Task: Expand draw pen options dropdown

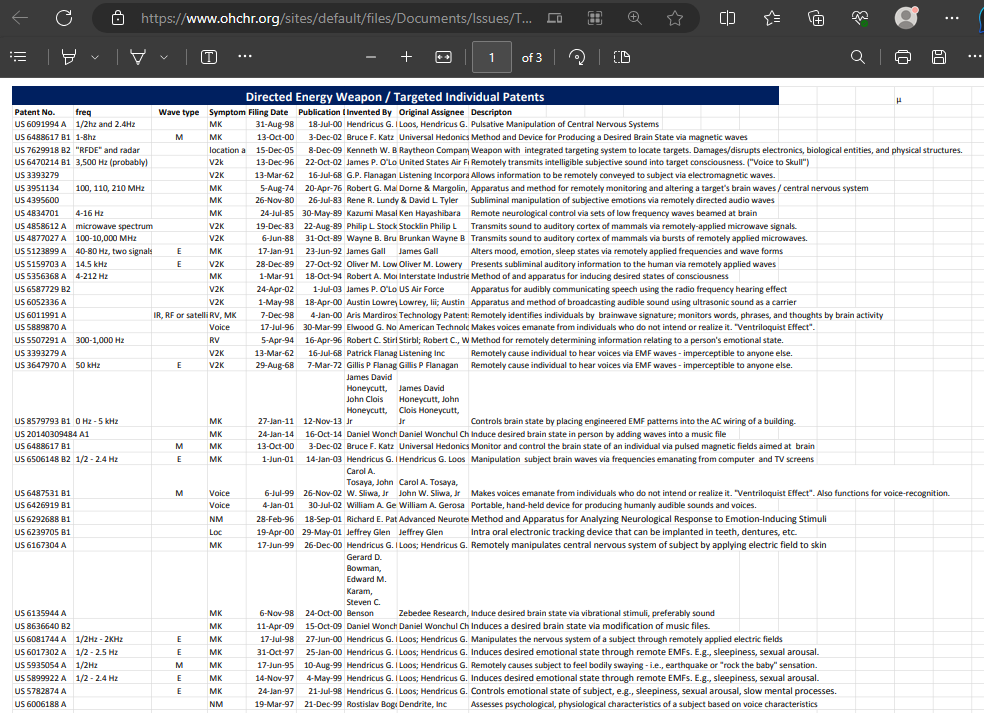Action: pos(164,57)
